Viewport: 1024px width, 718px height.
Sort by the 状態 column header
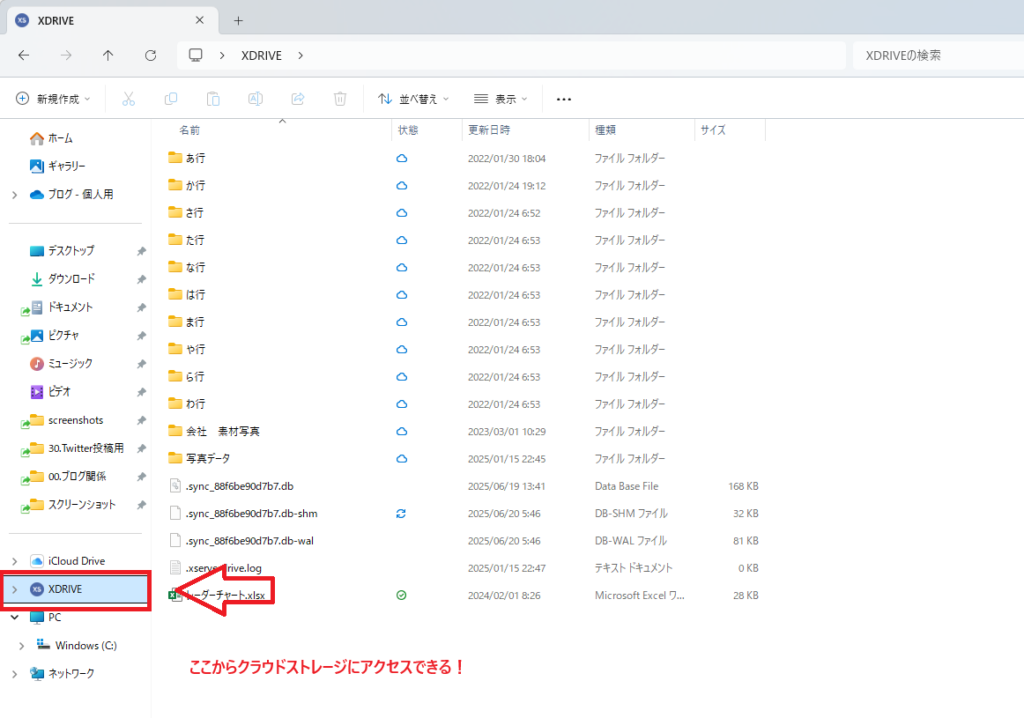click(408, 130)
